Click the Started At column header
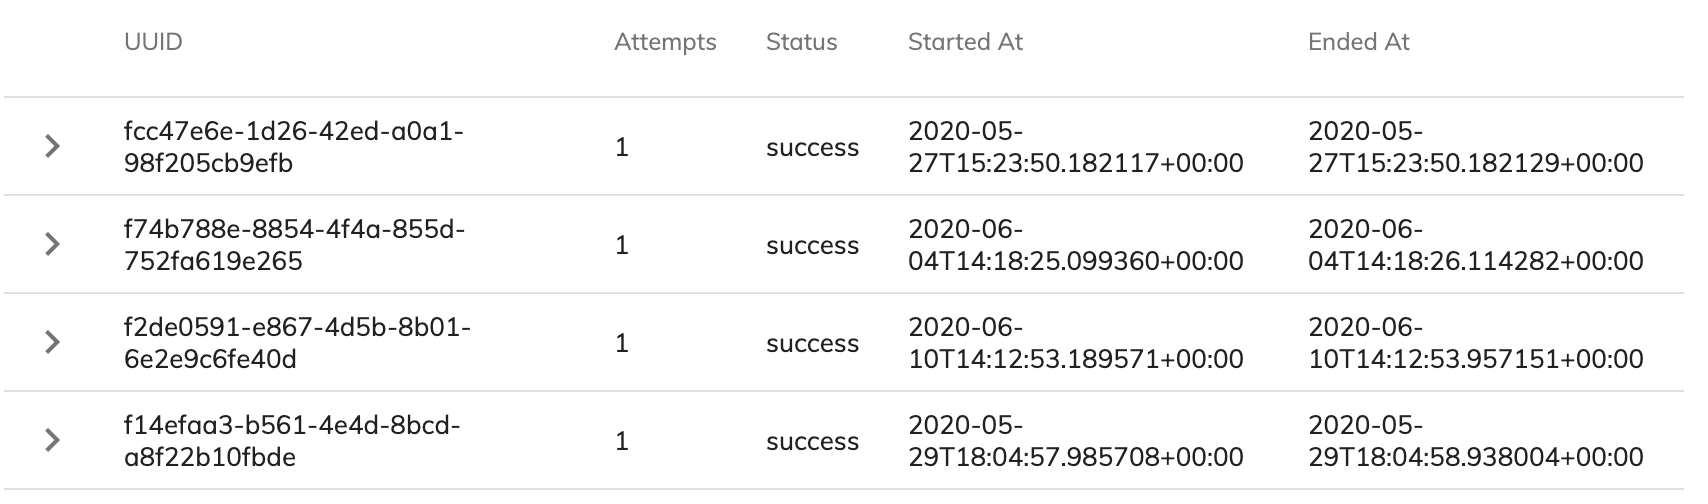Screen dimensions: 1708x504 965,42
